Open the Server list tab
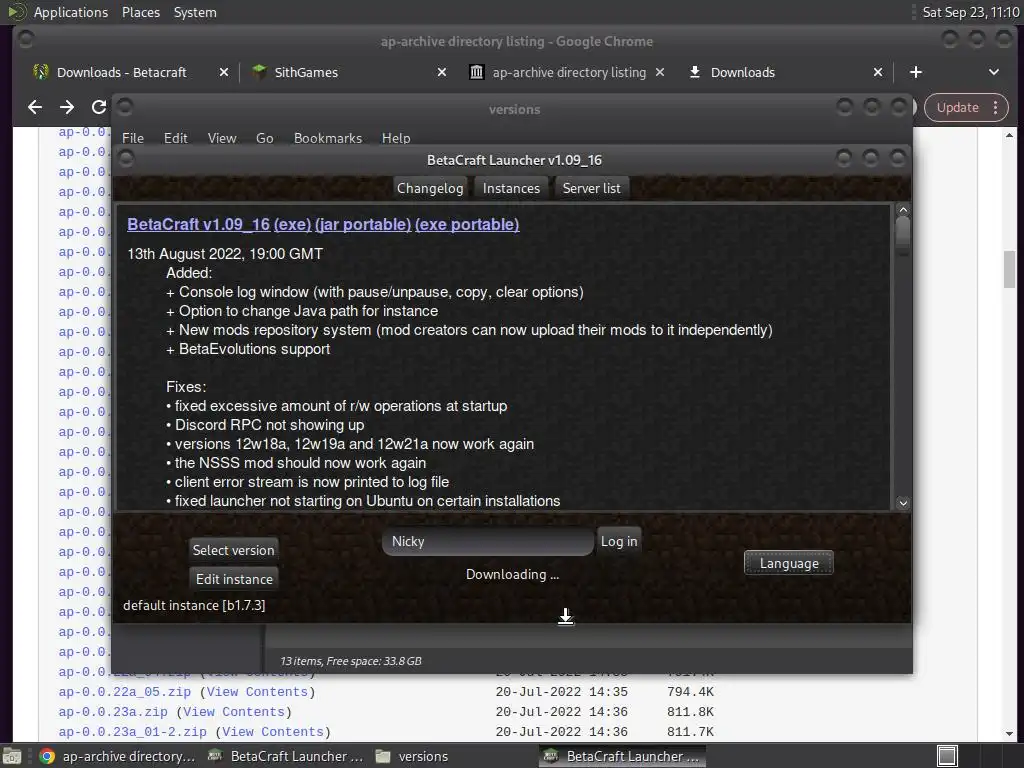The height and width of the screenshot is (768, 1024). (x=592, y=188)
